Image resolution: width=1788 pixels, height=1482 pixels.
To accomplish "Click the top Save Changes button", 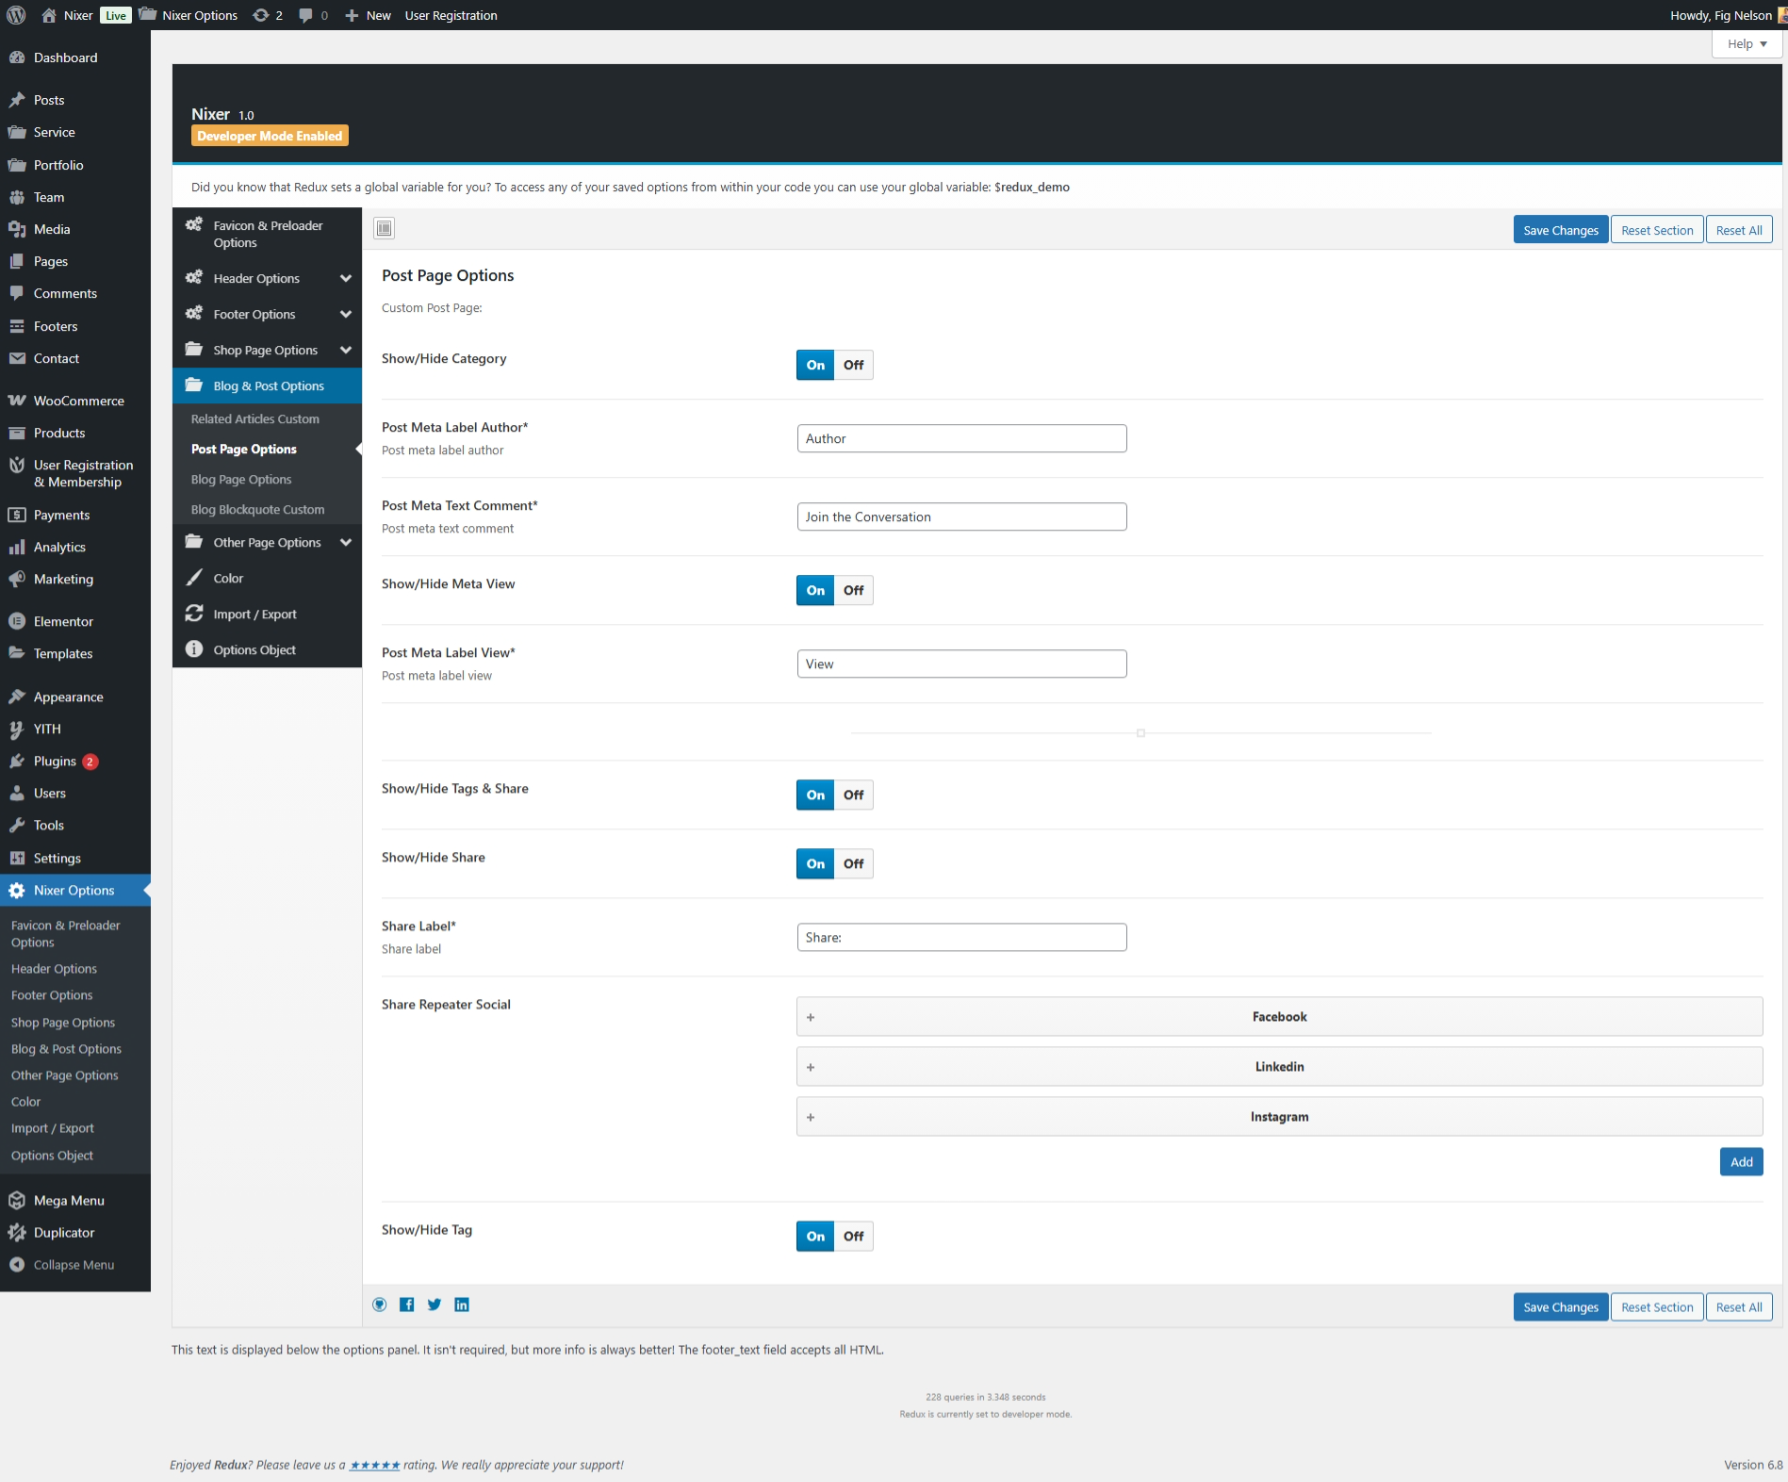I will click(x=1560, y=230).
